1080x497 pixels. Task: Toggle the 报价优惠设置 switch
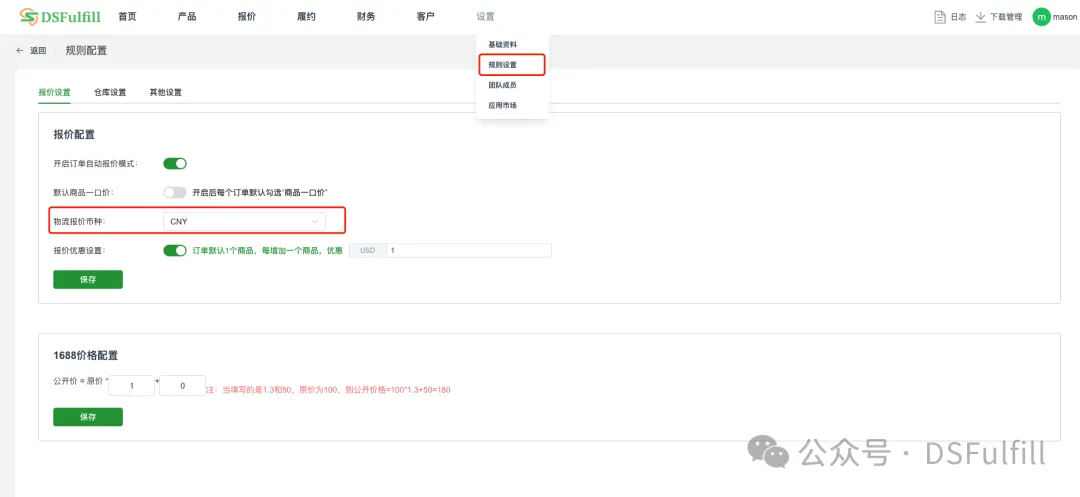[175, 250]
